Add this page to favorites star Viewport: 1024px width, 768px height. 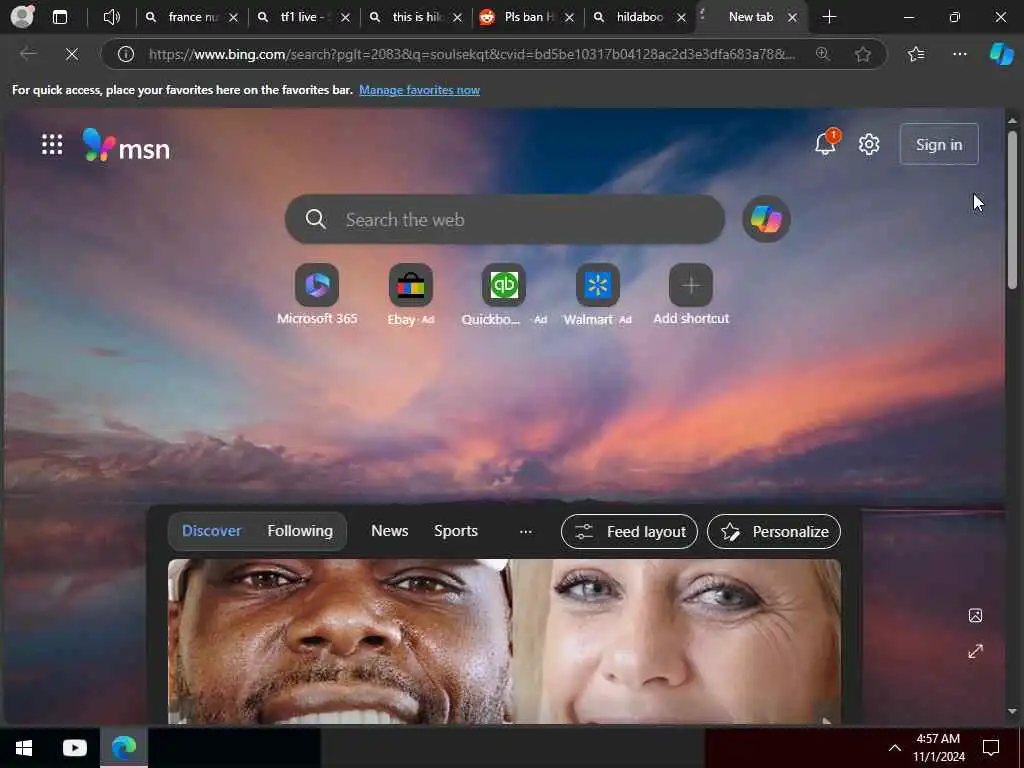863,54
